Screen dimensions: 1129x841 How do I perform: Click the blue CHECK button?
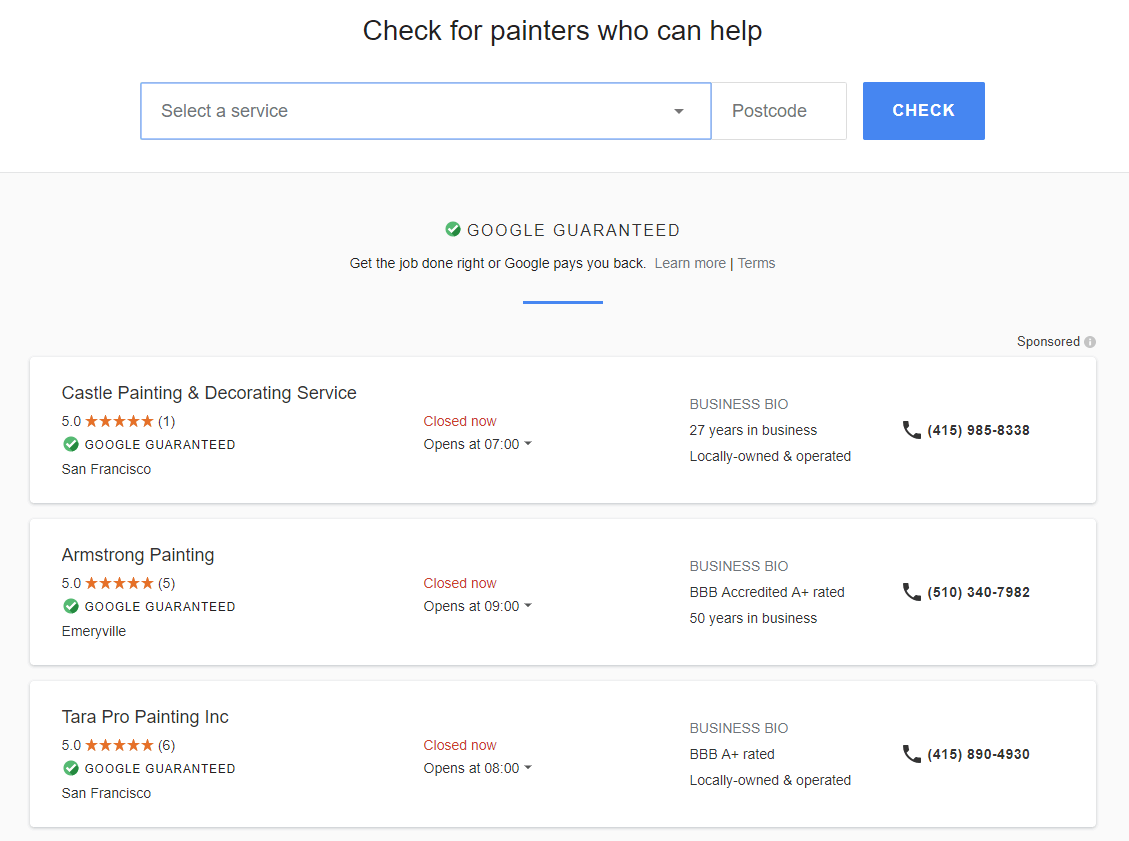pos(923,111)
